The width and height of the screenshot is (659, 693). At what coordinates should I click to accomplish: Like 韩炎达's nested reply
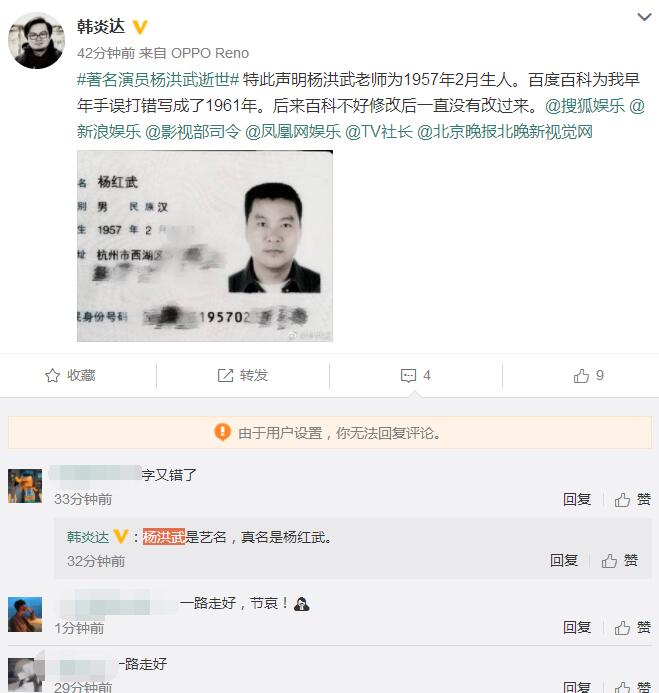tap(620, 561)
